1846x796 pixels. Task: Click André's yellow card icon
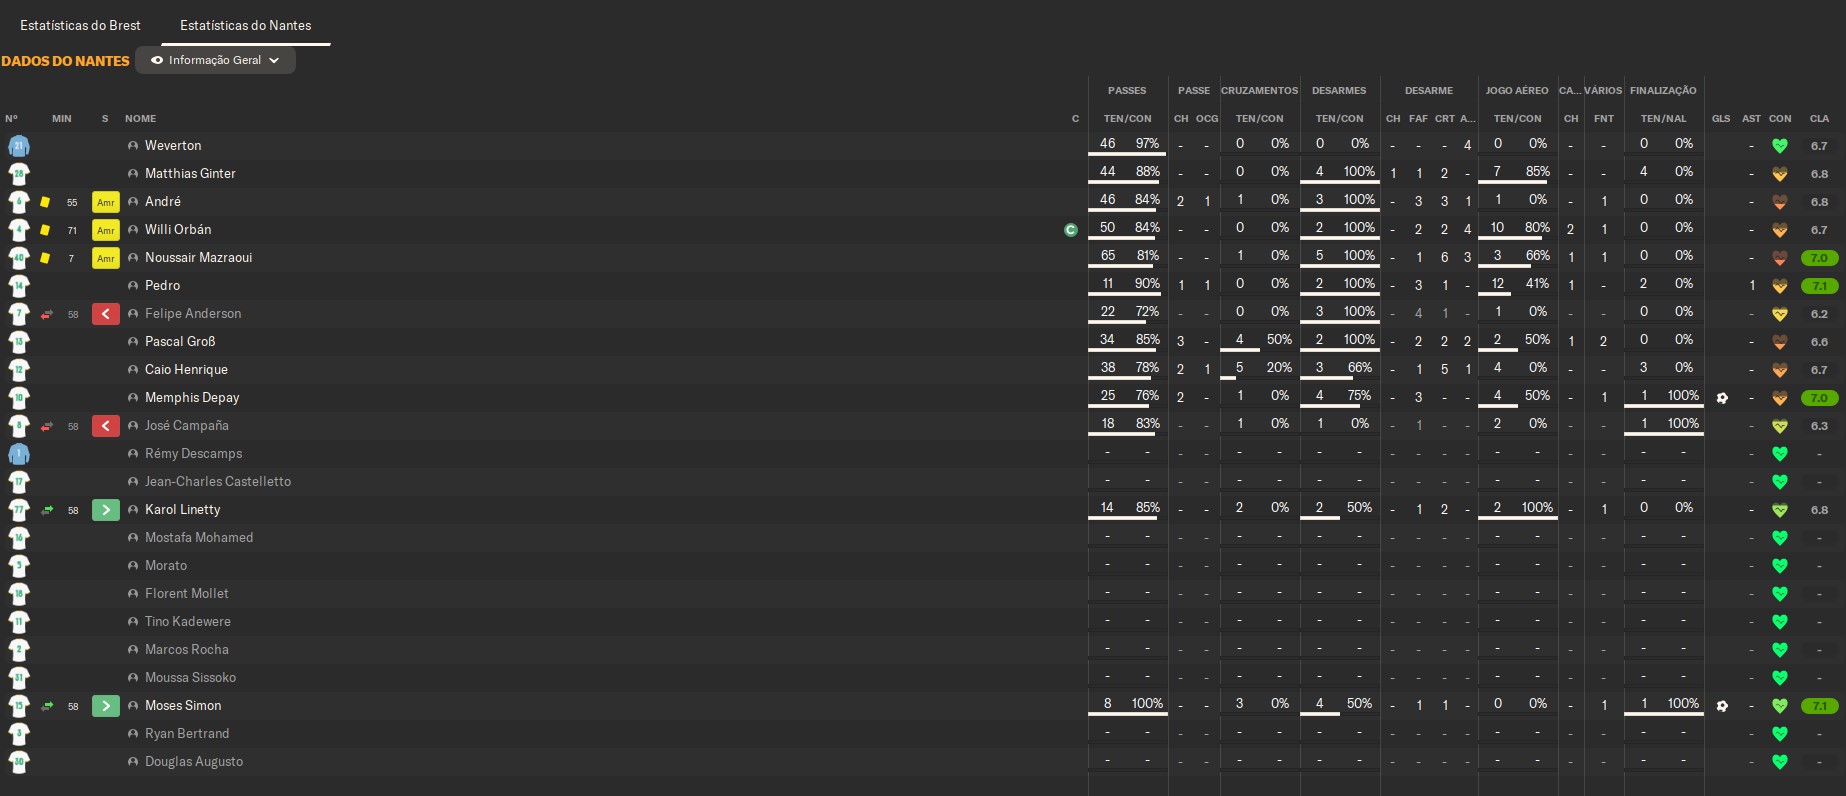[x=45, y=202]
